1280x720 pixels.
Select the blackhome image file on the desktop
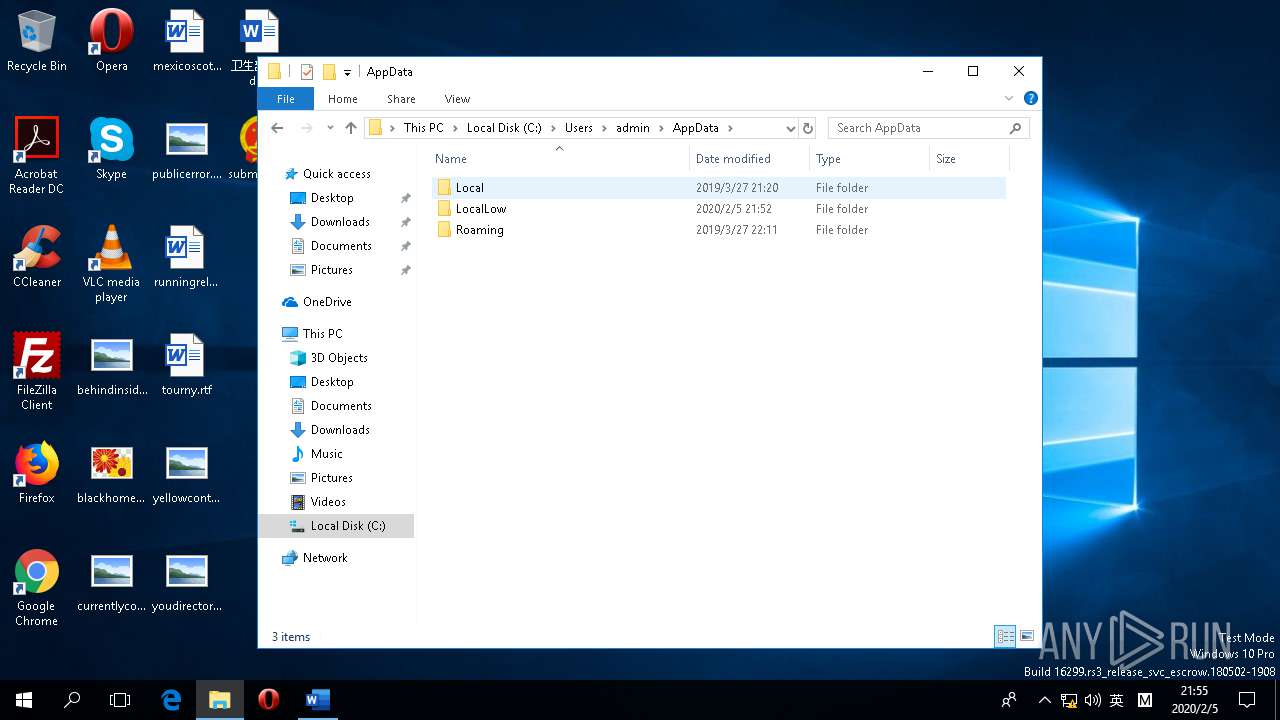pyautogui.click(x=111, y=473)
